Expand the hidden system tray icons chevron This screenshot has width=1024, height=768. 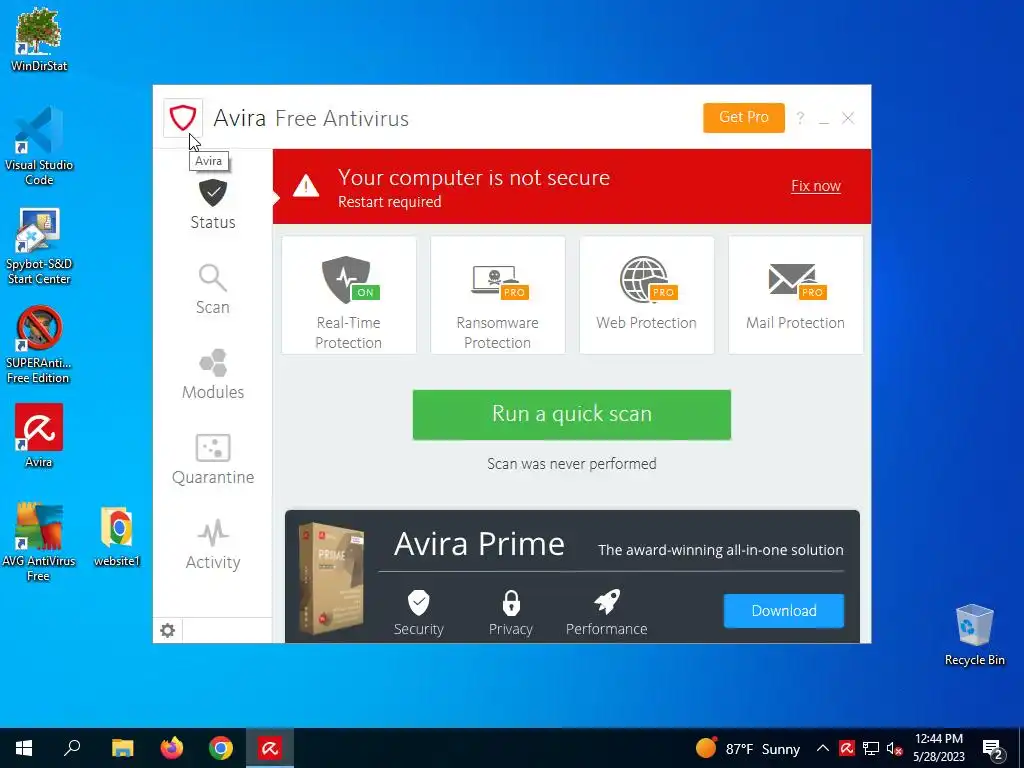pyautogui.click(x=823, y=748)
